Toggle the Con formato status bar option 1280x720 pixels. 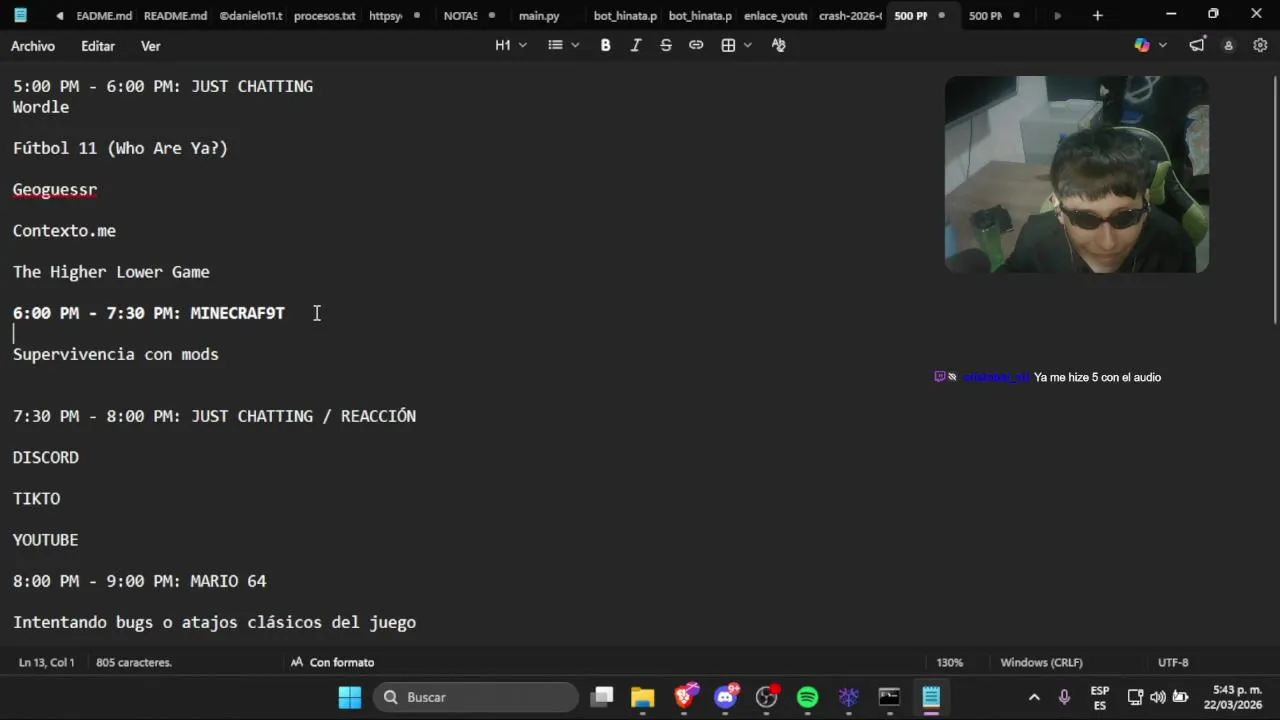click(x=332, y=662)
